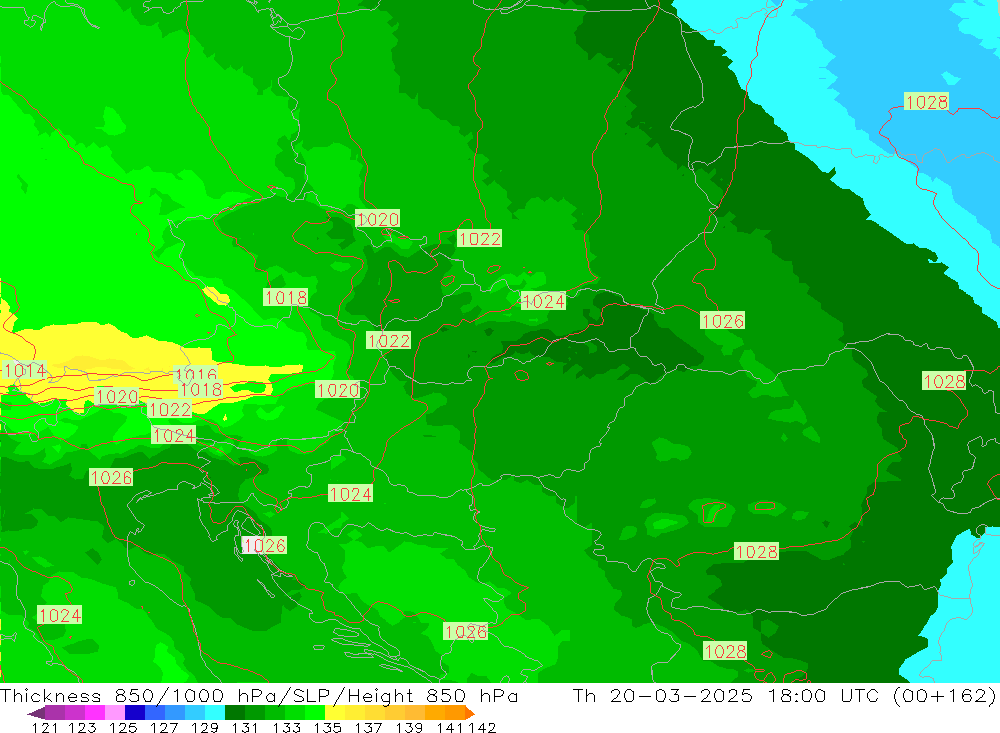Click the date Th 20-03-2025 text

coord(663,695)
